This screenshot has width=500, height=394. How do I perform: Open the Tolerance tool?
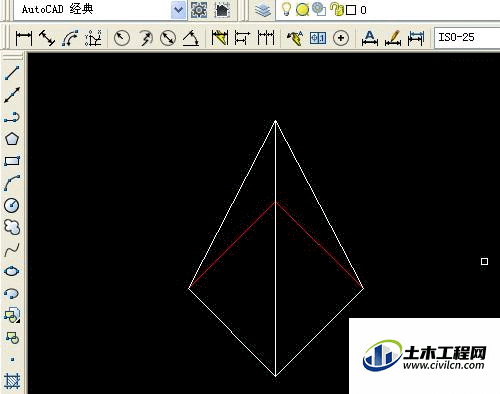click(318, 38)
